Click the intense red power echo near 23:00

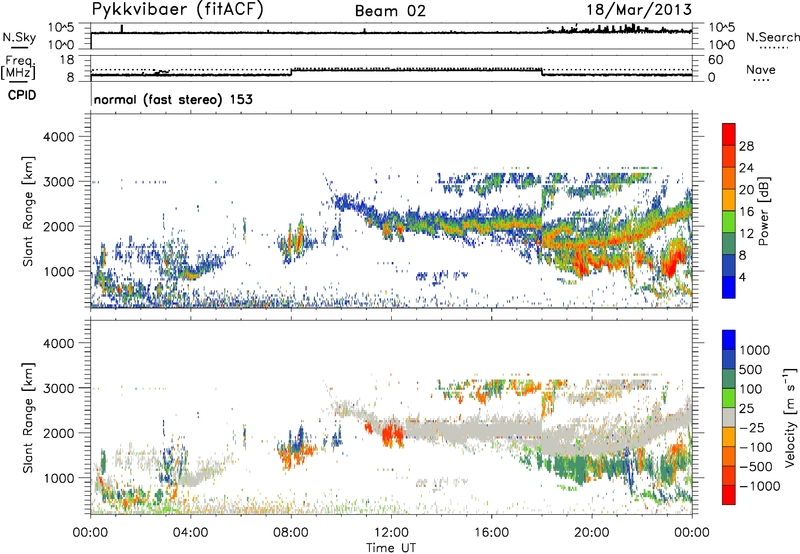[x=673, y=260]
